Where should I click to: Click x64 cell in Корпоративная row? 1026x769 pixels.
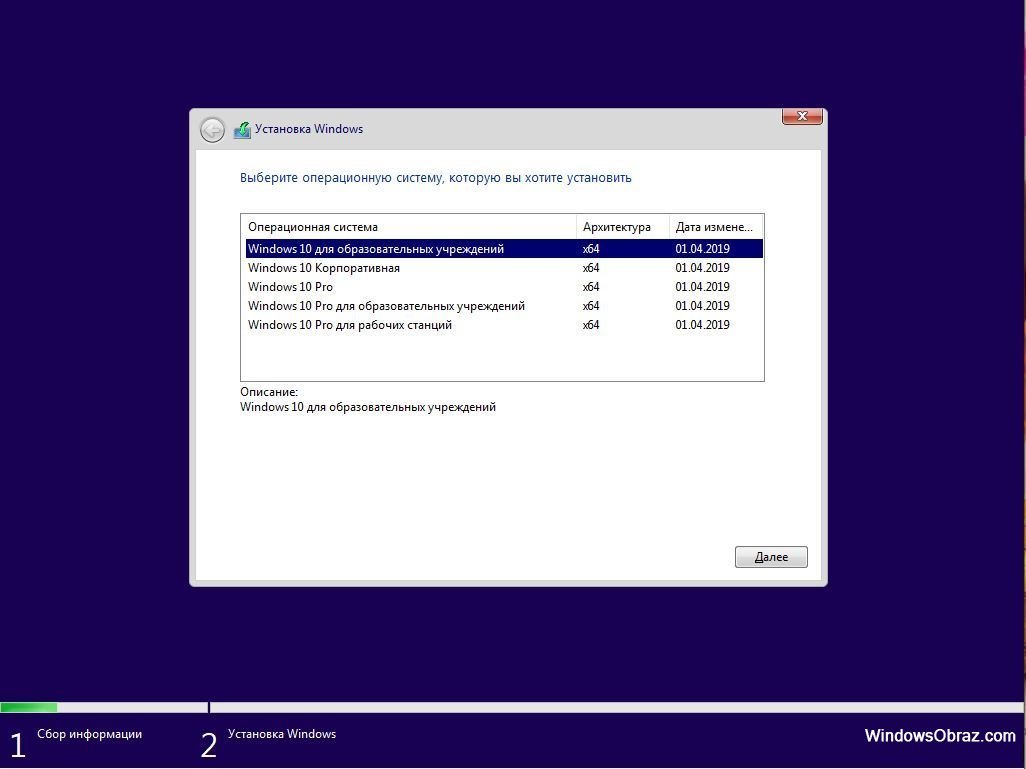(x=591, y=268)
